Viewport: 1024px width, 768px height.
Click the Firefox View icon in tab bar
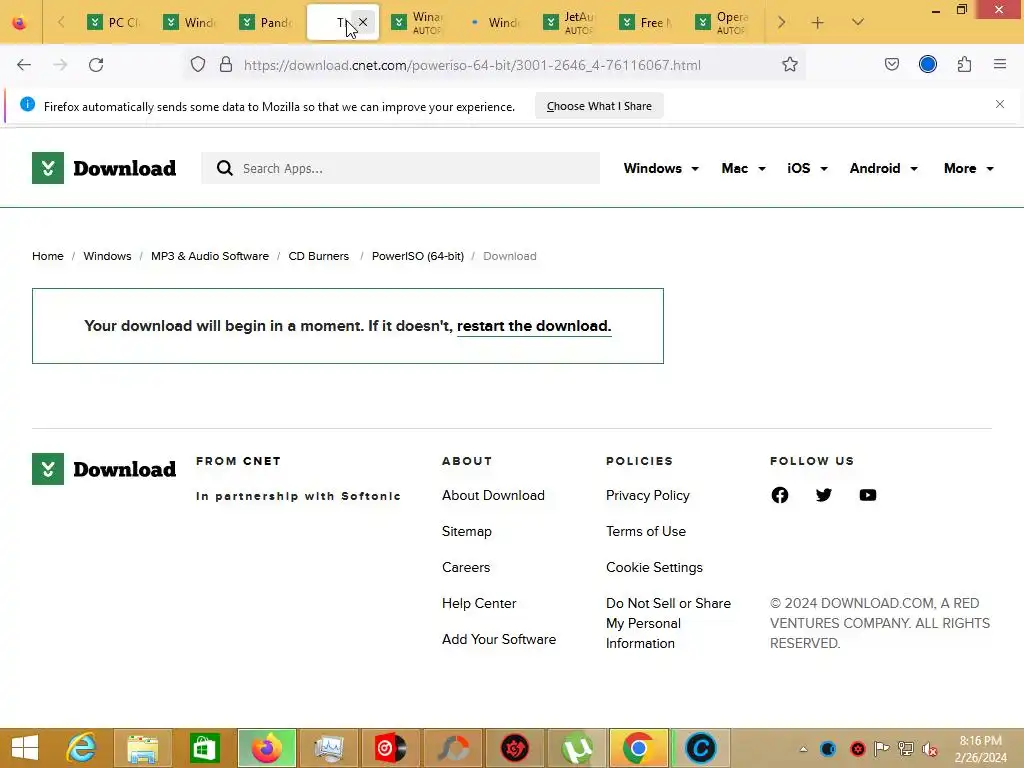pyautogui.click(x=20, y=22)
